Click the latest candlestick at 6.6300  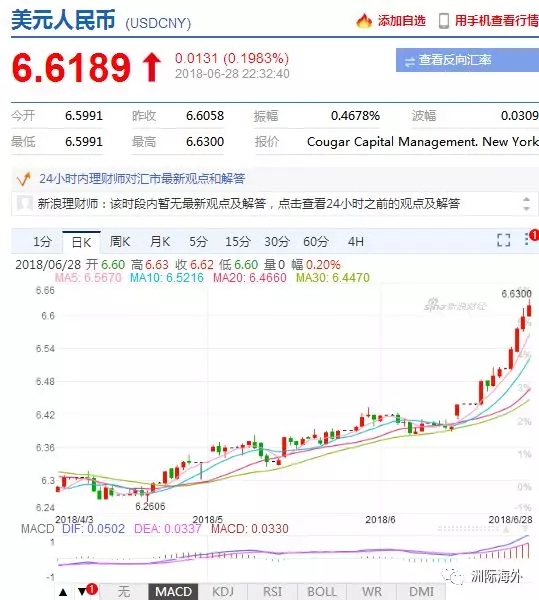click(529, 310)
